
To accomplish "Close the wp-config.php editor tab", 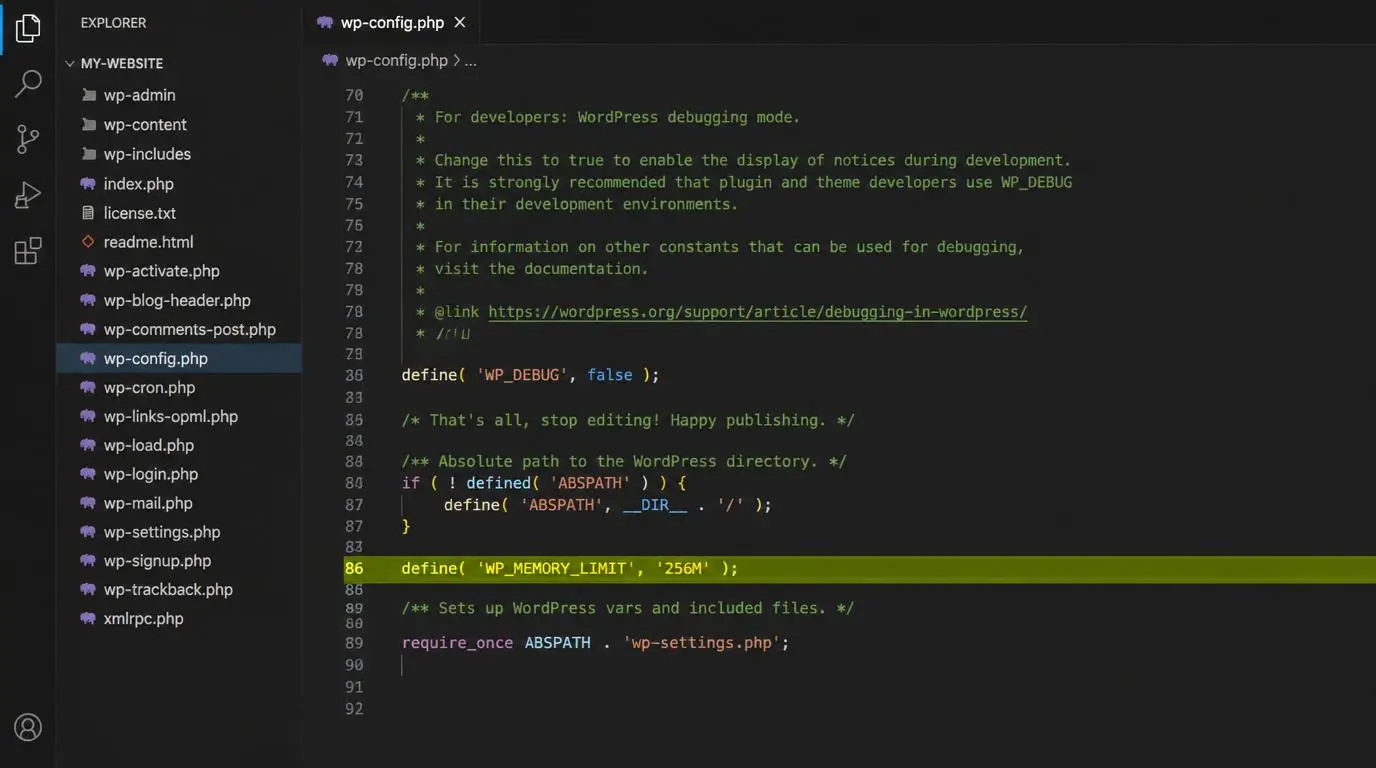I will click(460, 22).
